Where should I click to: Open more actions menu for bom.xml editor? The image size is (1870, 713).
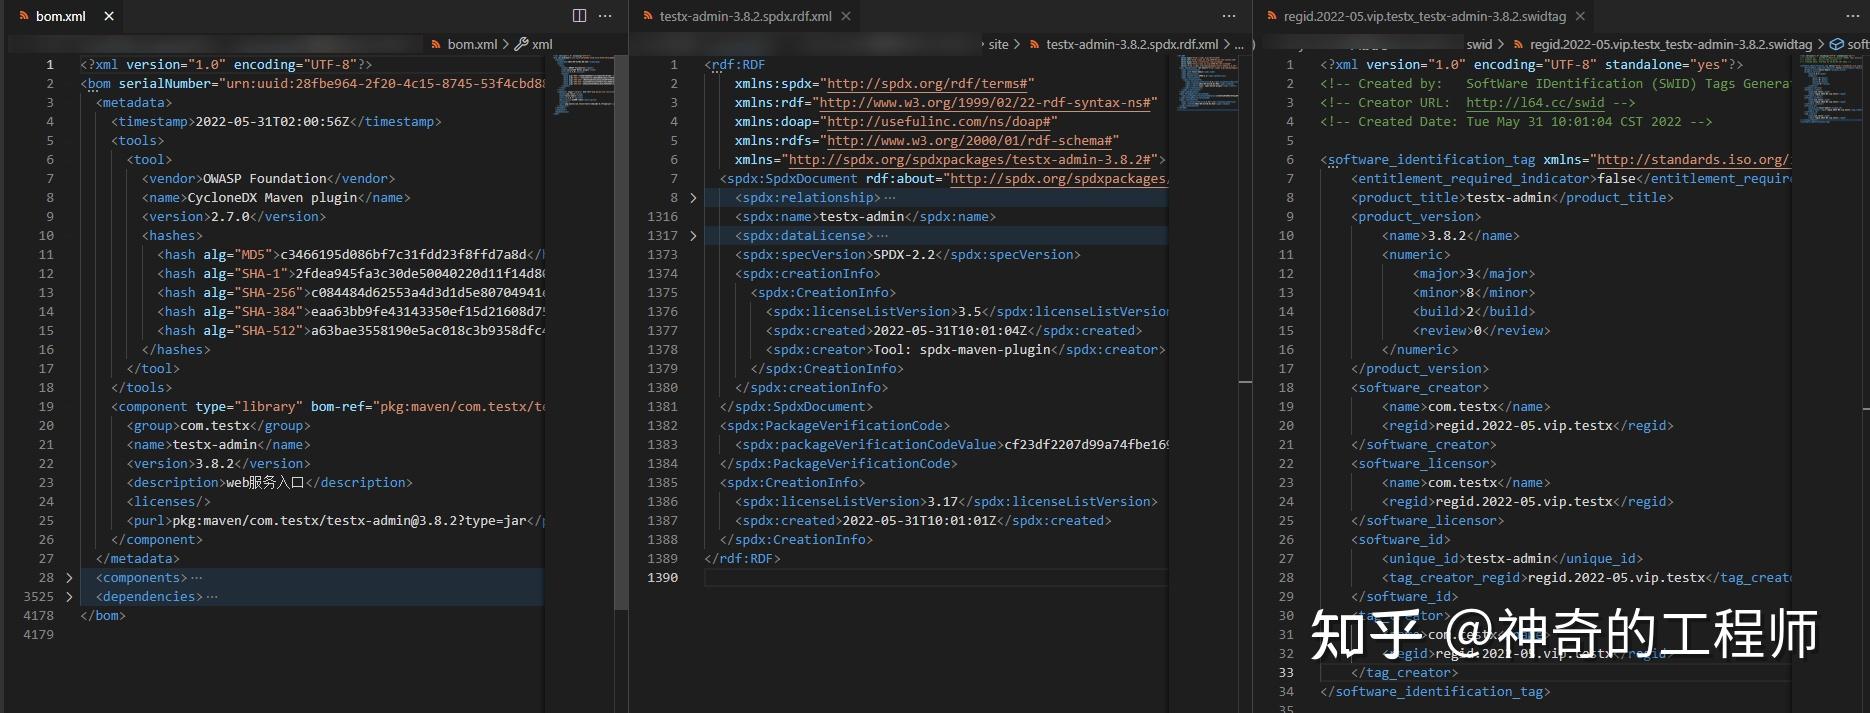(605, 16)
